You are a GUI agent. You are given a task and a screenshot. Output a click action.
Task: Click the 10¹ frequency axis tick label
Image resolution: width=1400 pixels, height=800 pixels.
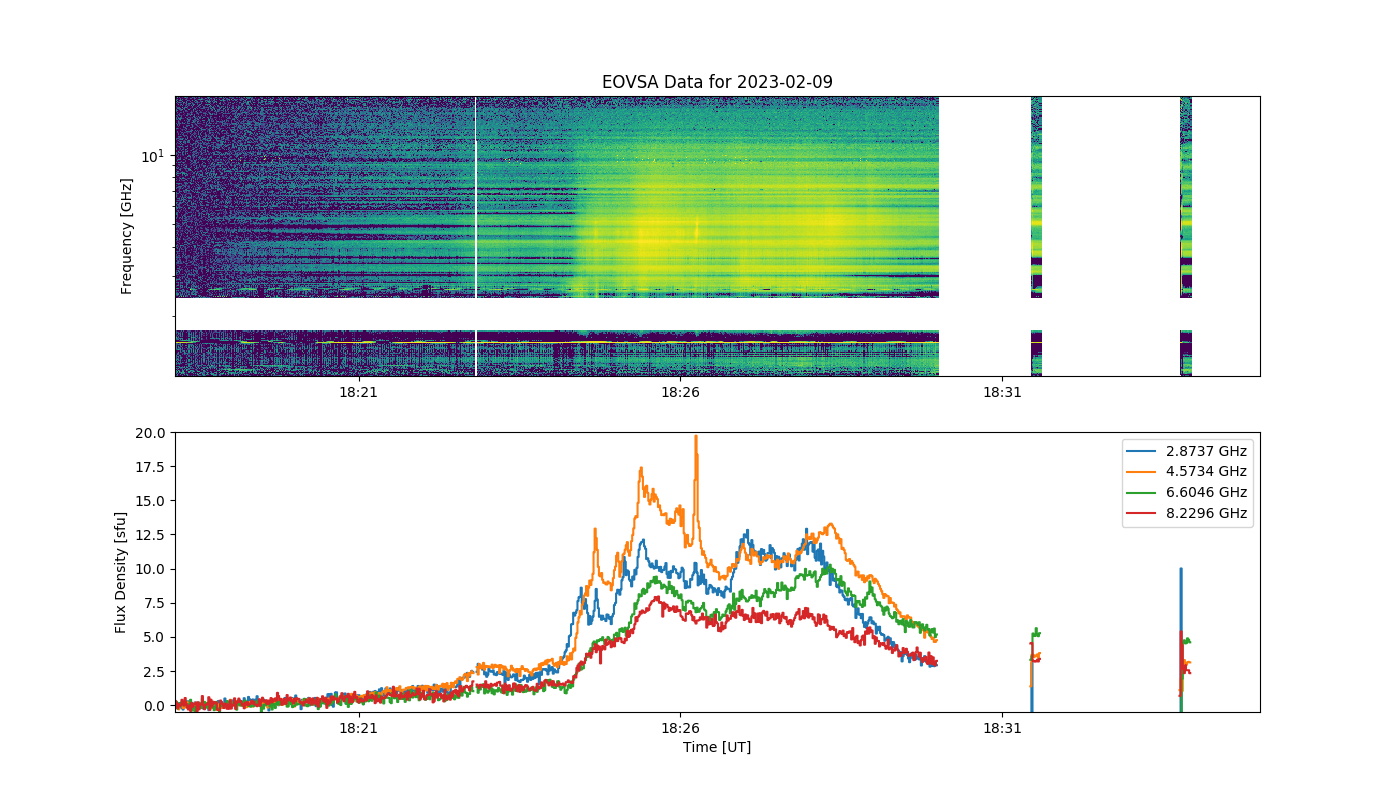(x=152, y=156)
